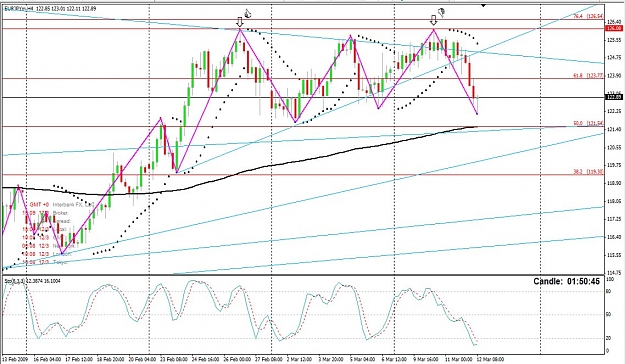625x364 pixels.
Task: Click the stochastic indicator label in lower pane
Action: point(32,281)
